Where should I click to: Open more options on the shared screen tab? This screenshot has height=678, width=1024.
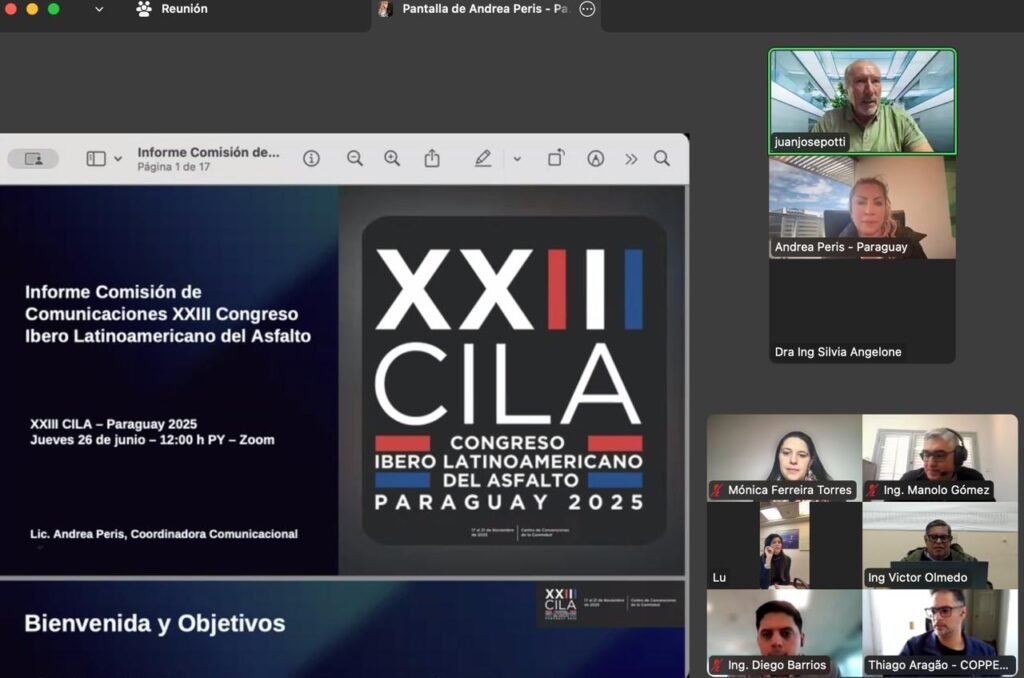[x=587, y=9]
